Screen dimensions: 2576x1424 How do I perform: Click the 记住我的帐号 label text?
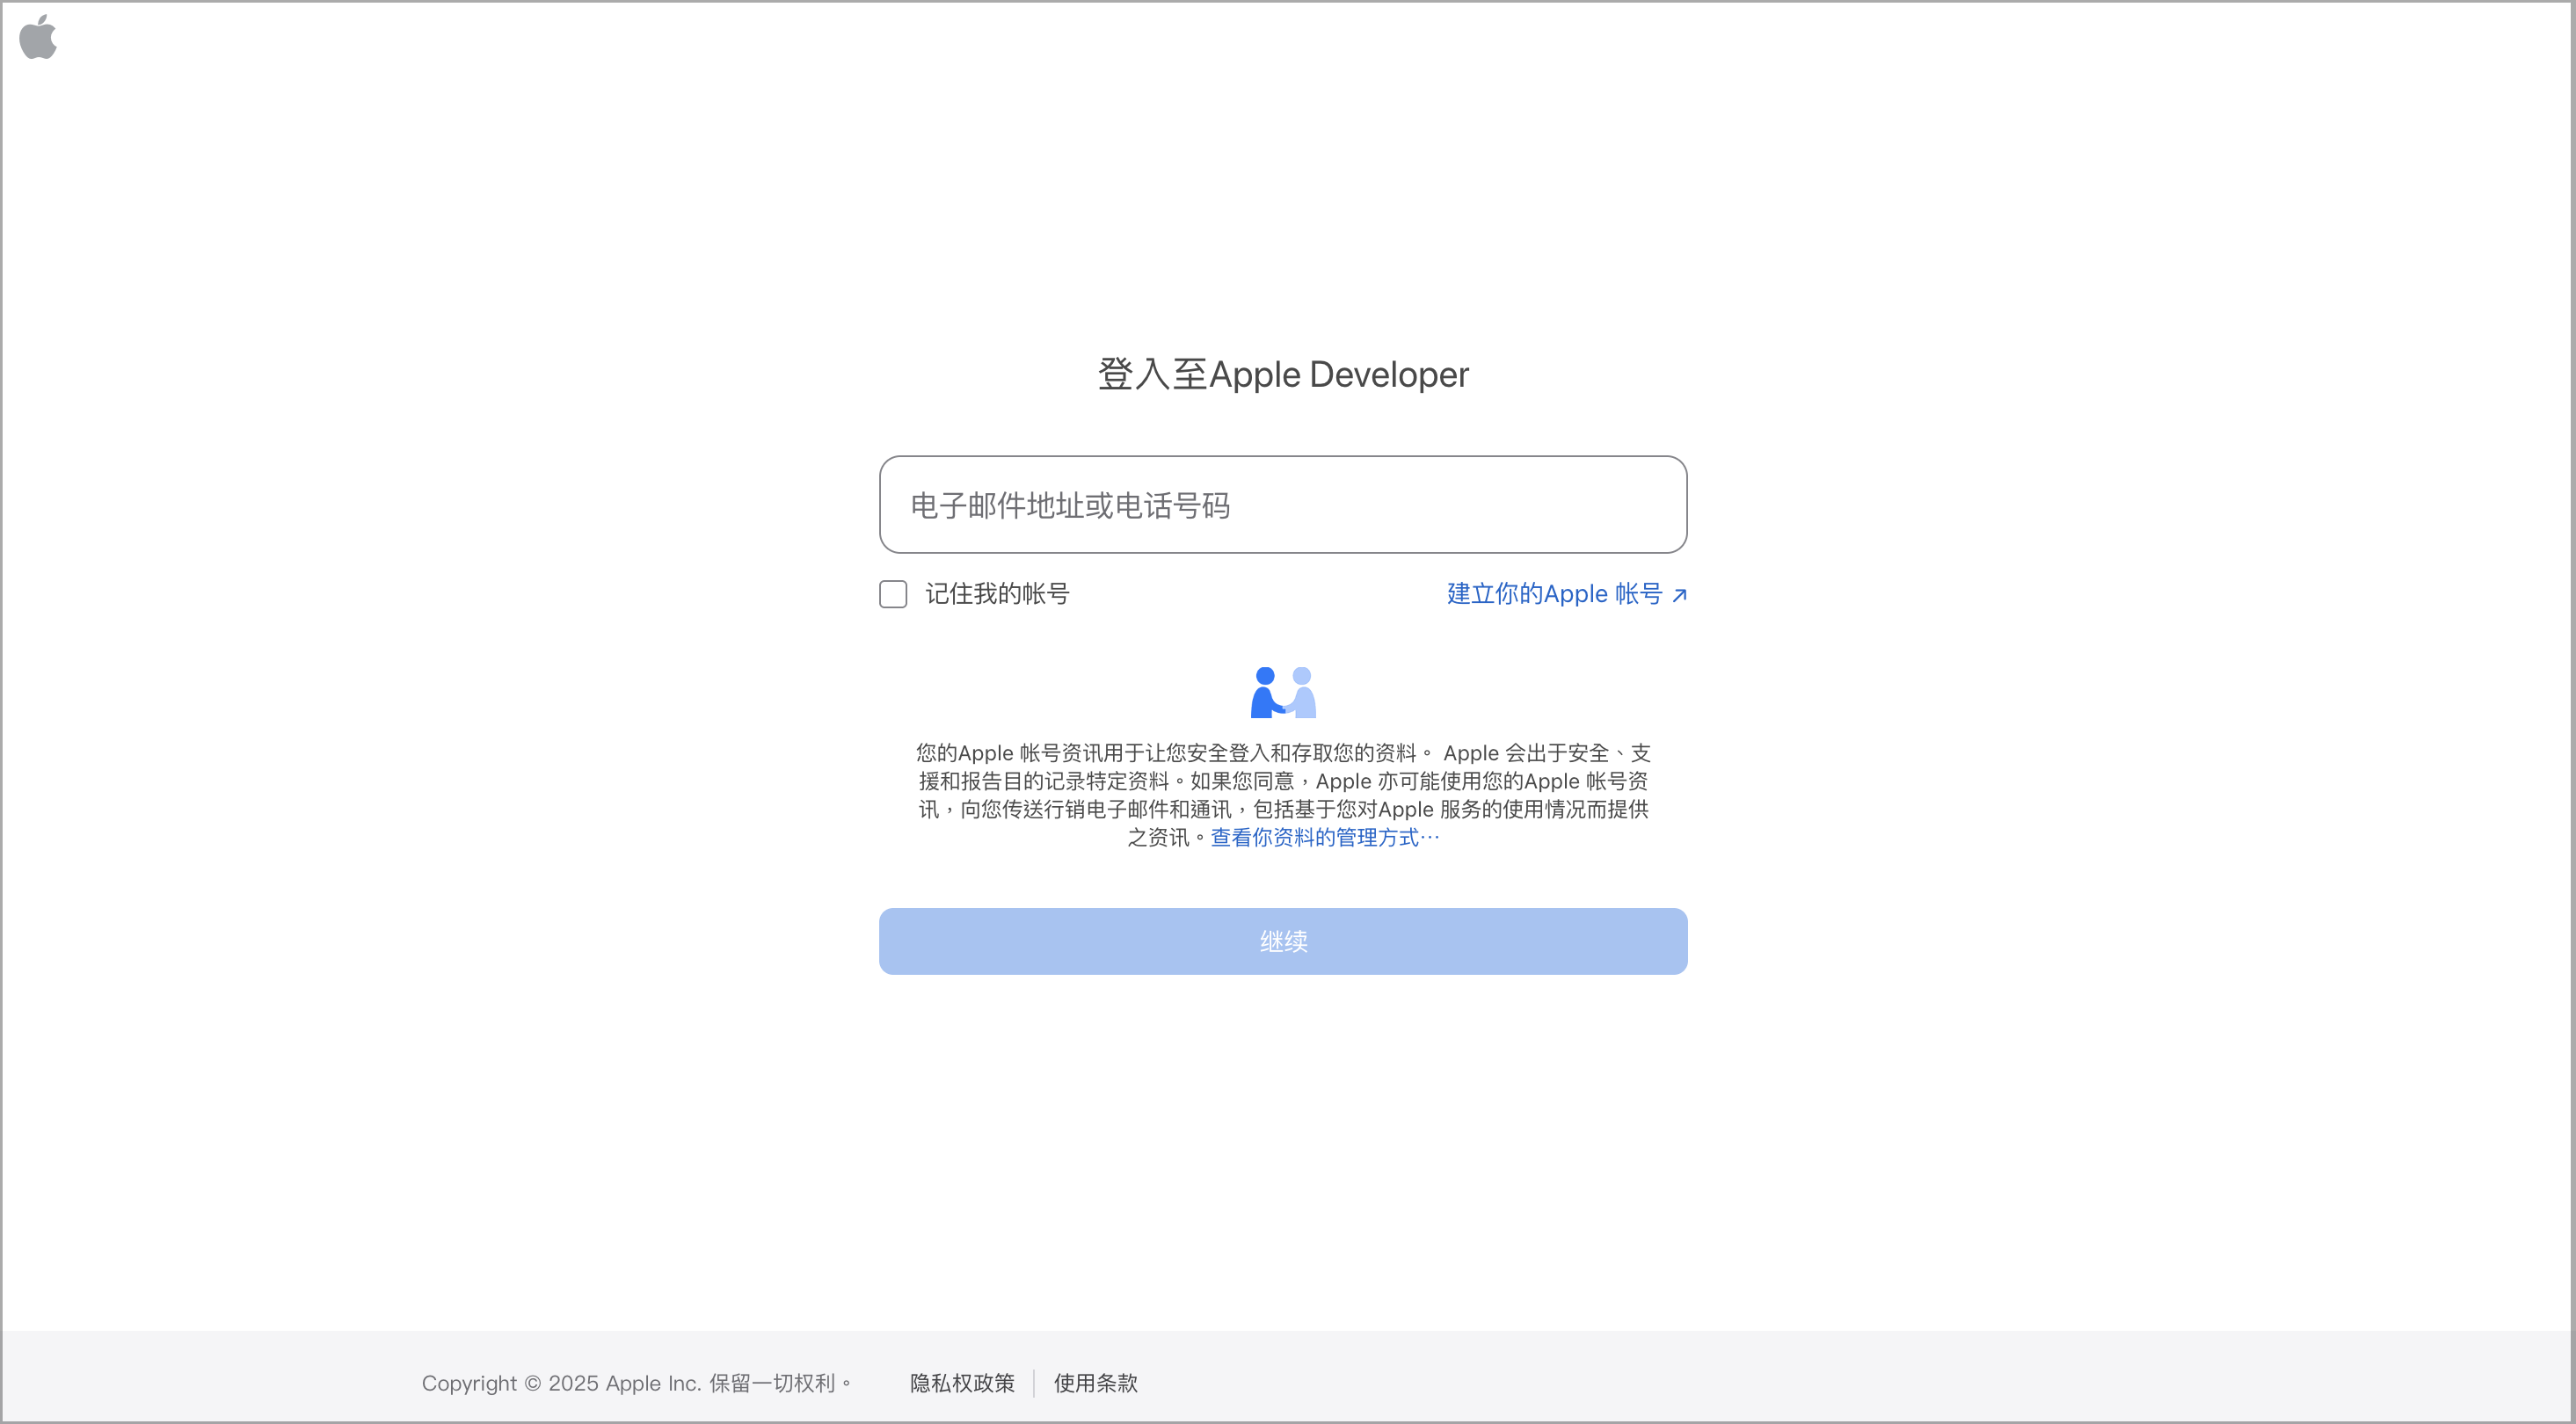pyautogui.click(x=997, y=594)
